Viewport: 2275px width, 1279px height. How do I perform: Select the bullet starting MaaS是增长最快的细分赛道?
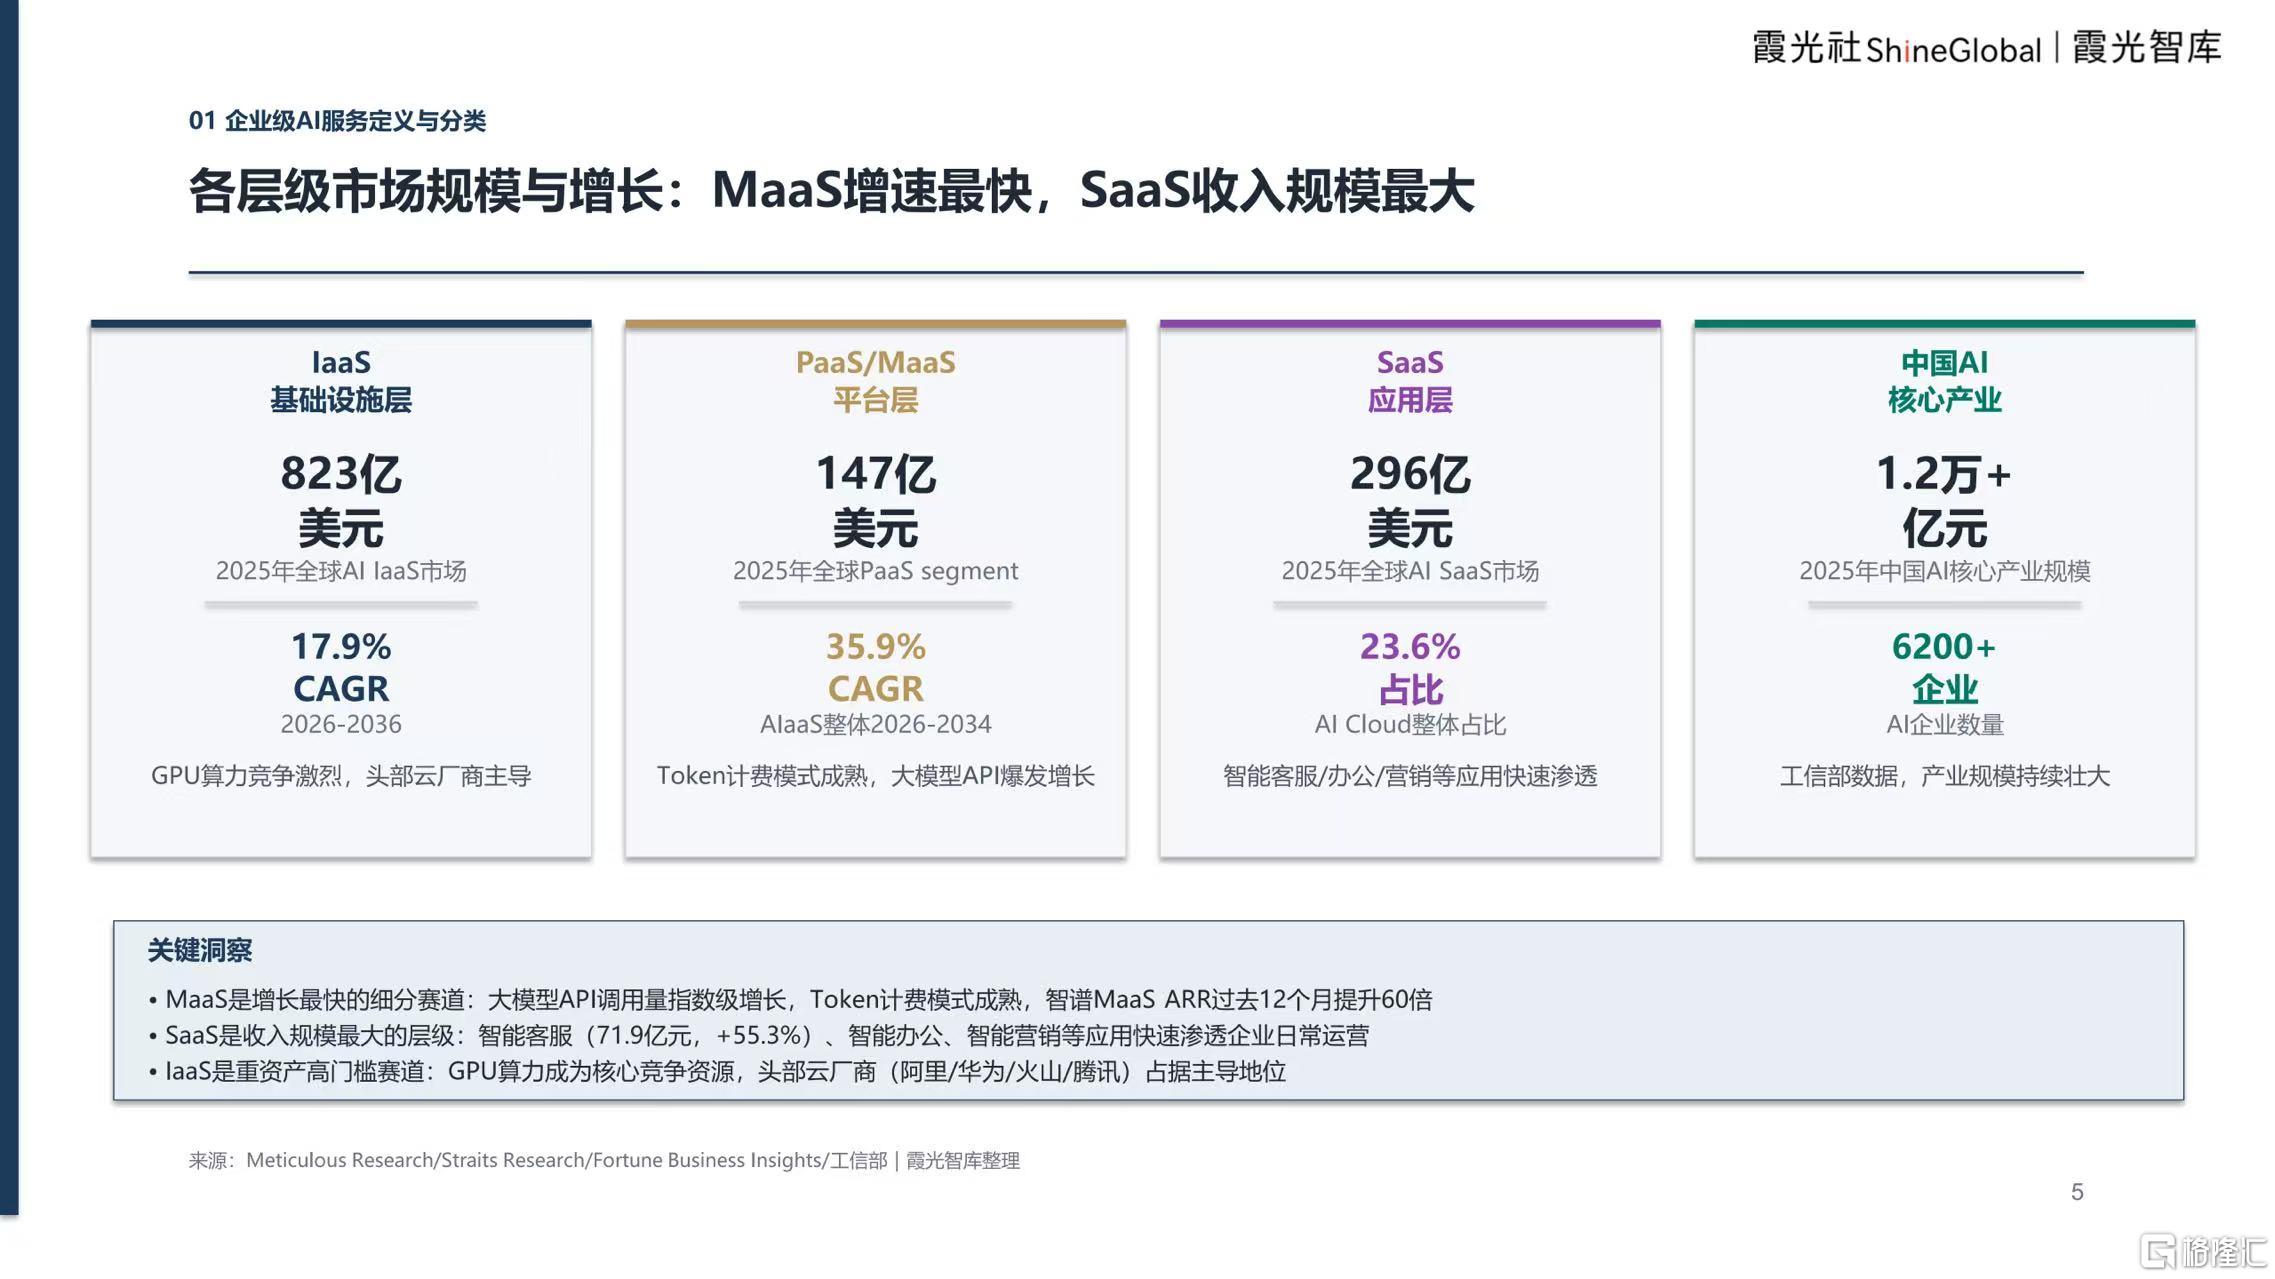(x=790, y=999)
